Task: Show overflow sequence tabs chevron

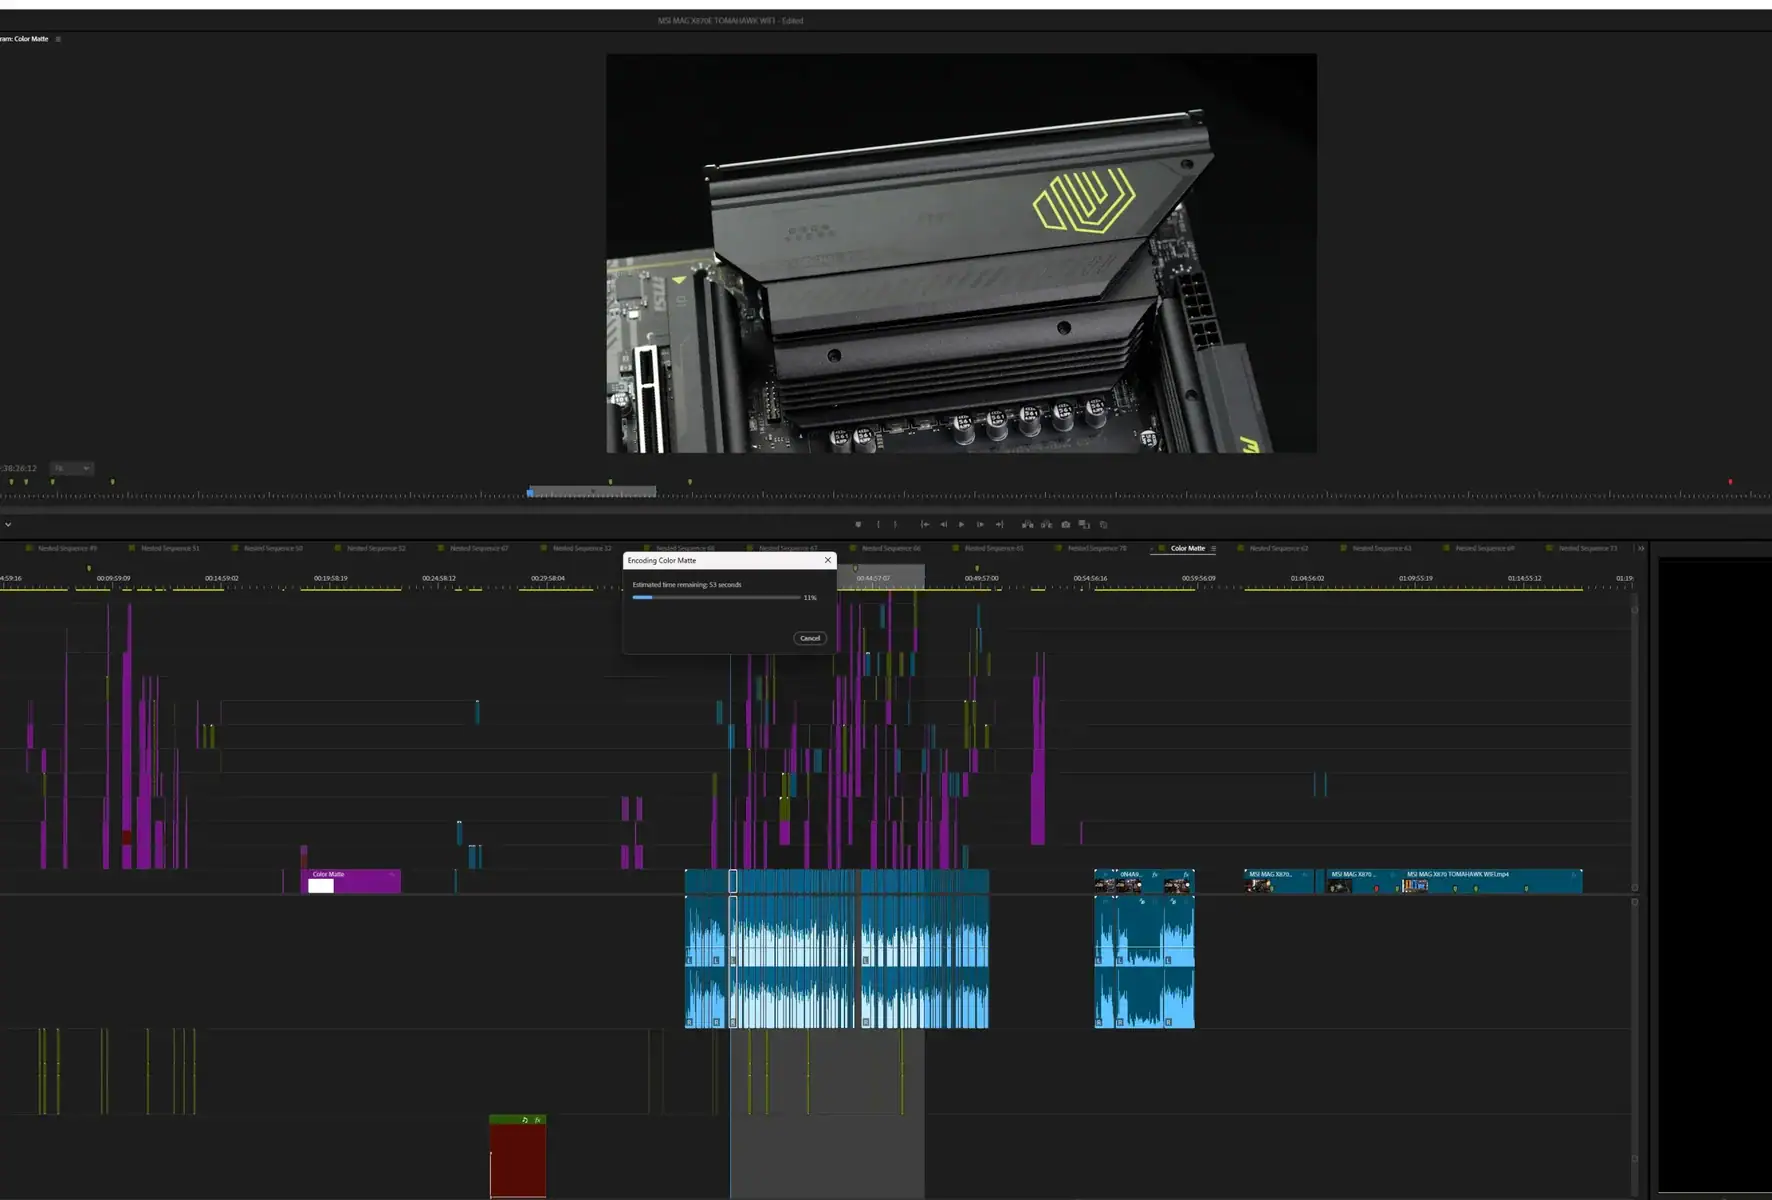Action: 1640,548
